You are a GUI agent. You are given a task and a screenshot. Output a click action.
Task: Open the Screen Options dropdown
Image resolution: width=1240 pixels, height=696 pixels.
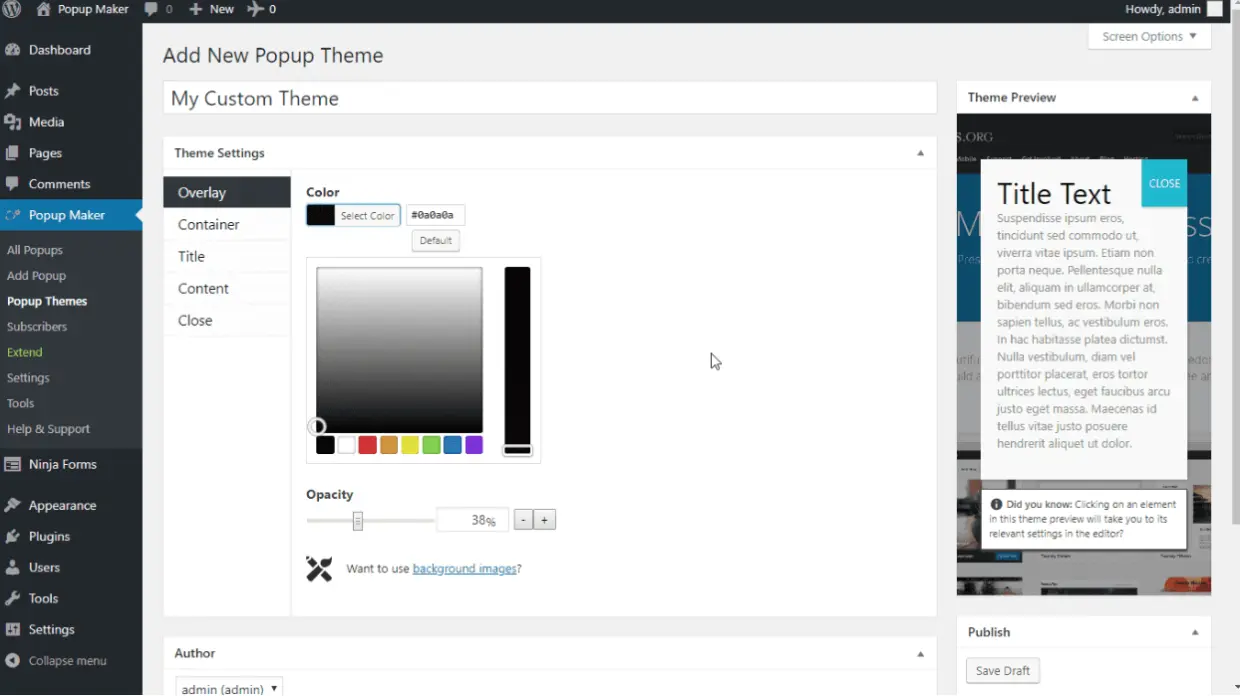(x=1148, y=36)
